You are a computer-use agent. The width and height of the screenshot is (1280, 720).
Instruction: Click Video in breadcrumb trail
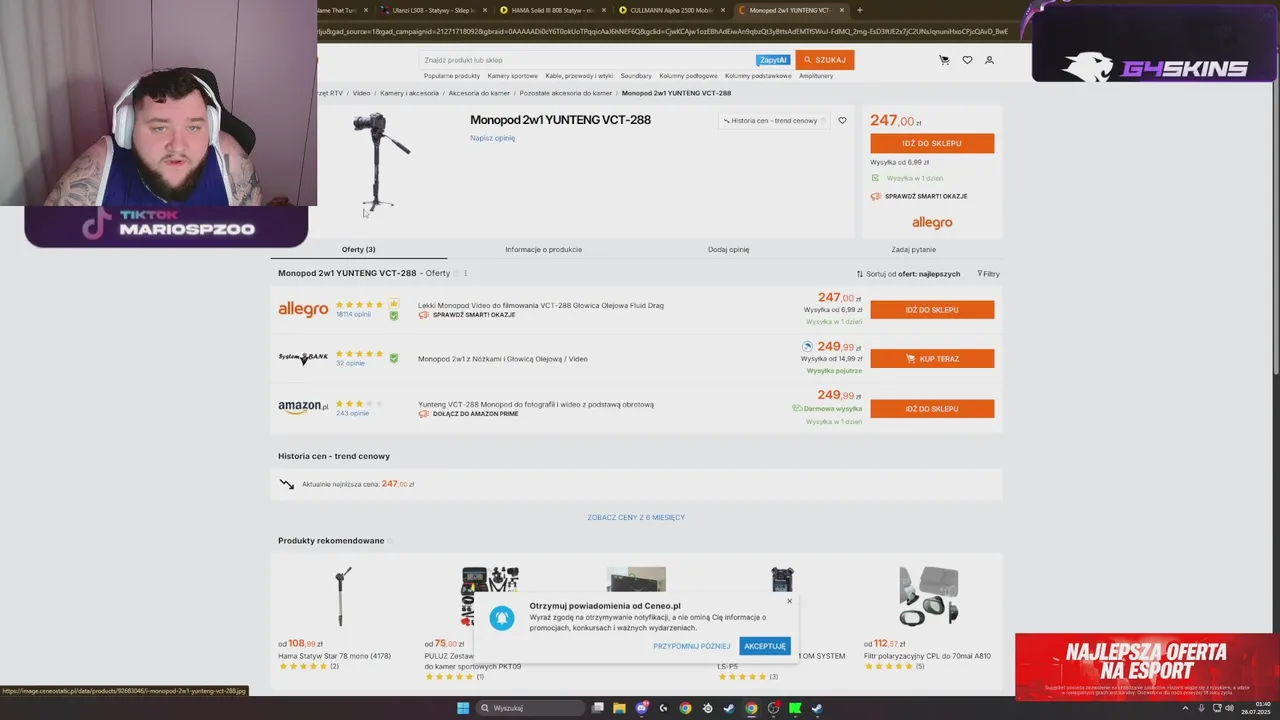click(361, 93)
